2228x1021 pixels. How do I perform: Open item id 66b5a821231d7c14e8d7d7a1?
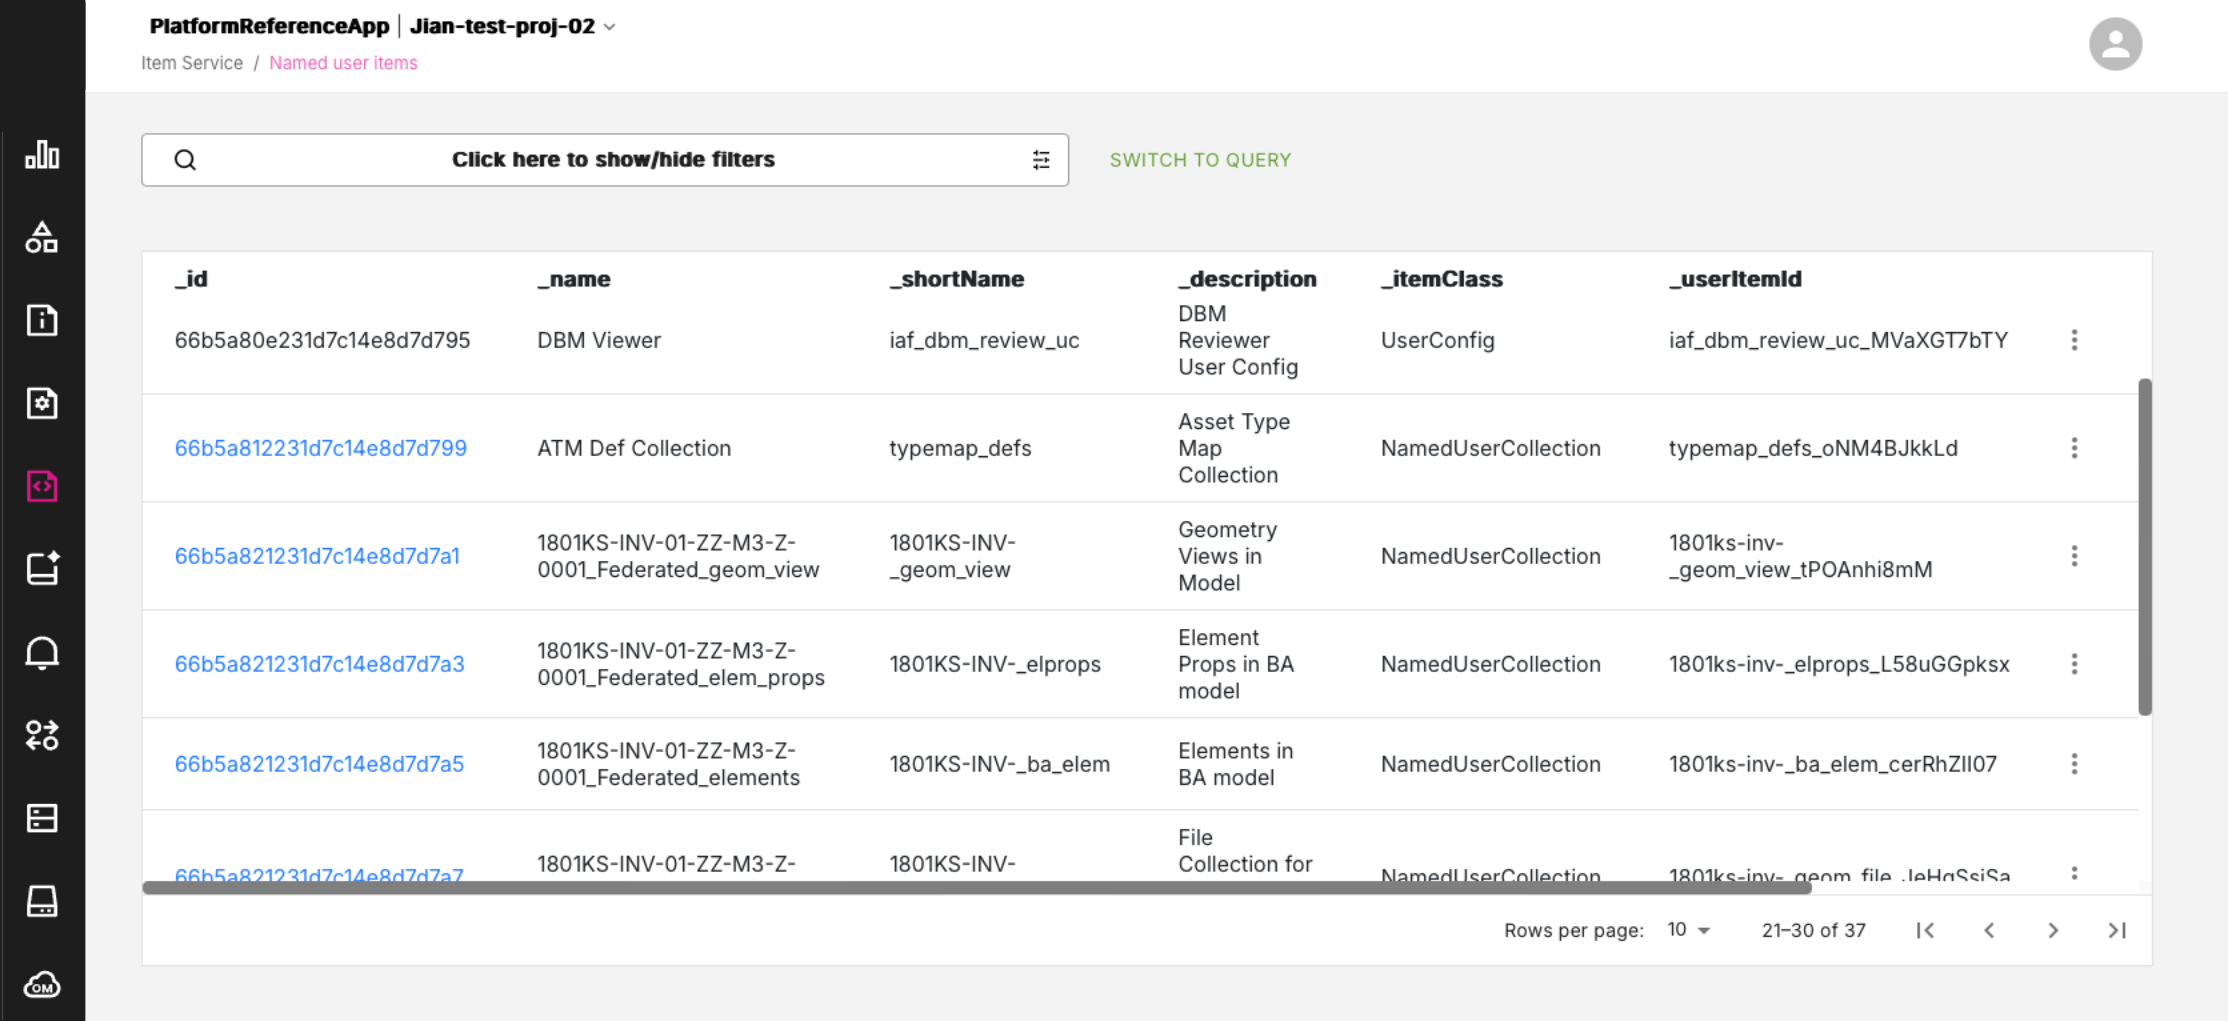[317, 556]
